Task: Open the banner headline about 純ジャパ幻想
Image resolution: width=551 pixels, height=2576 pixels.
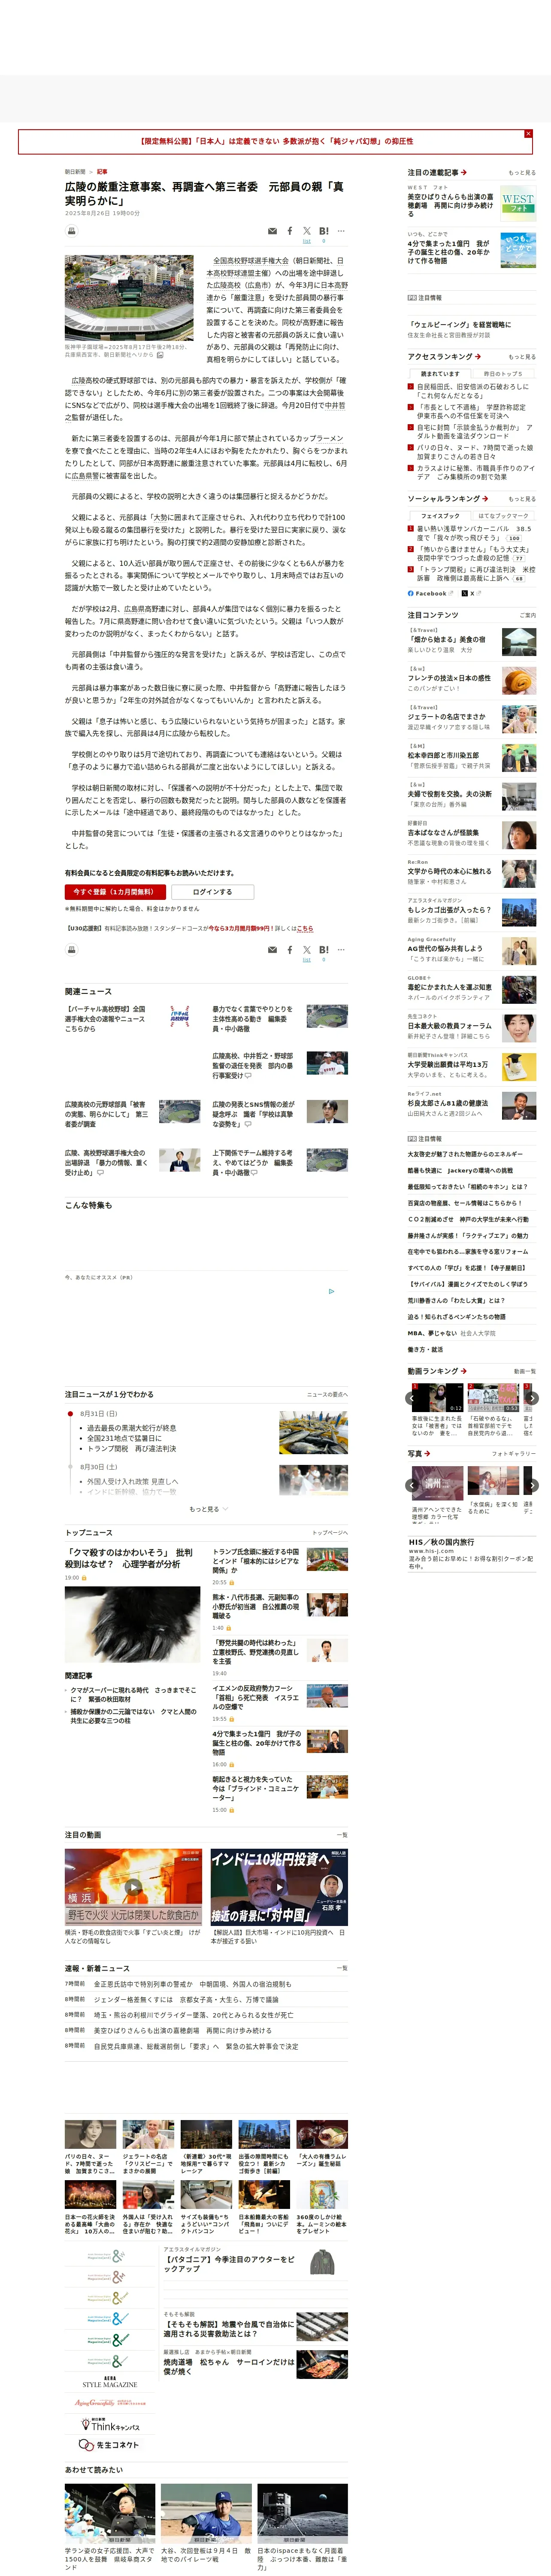Action: click(275, 142)
